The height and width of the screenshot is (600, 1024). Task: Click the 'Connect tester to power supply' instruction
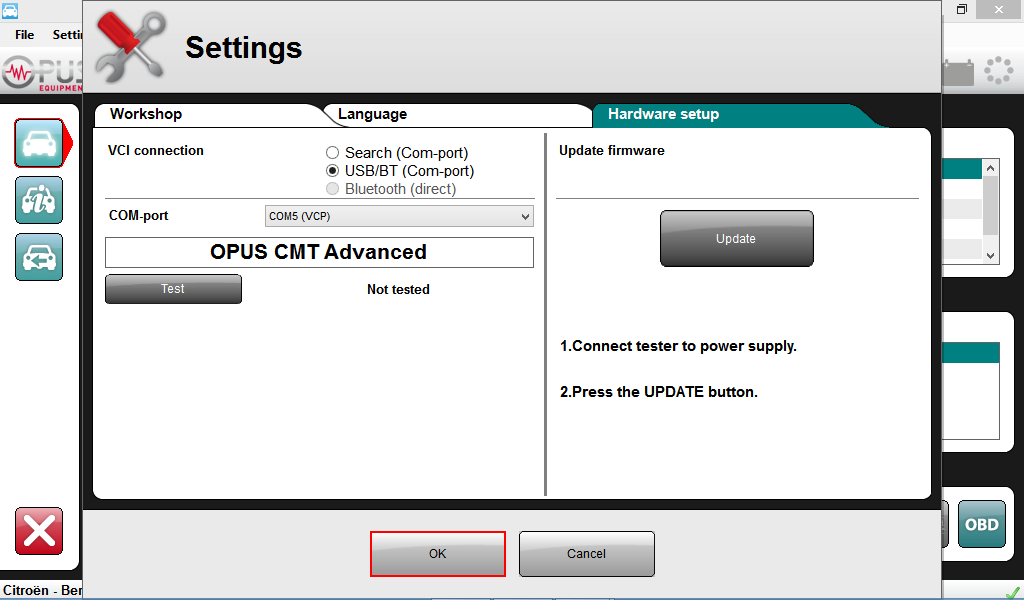(x=679, y=346)
